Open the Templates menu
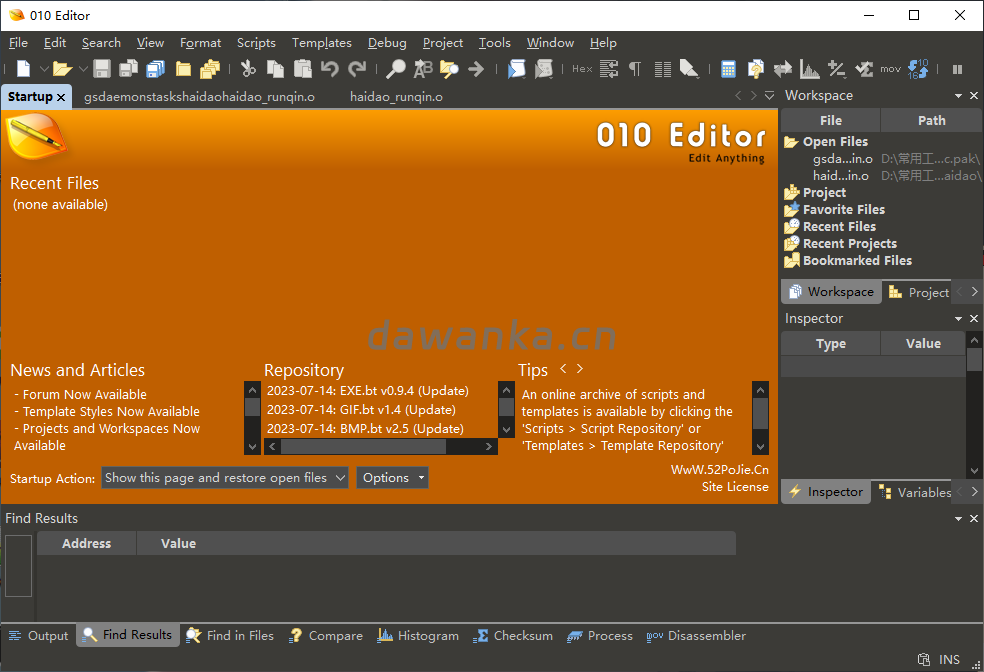This screenshot has height=672, width=984. (321, 43)
